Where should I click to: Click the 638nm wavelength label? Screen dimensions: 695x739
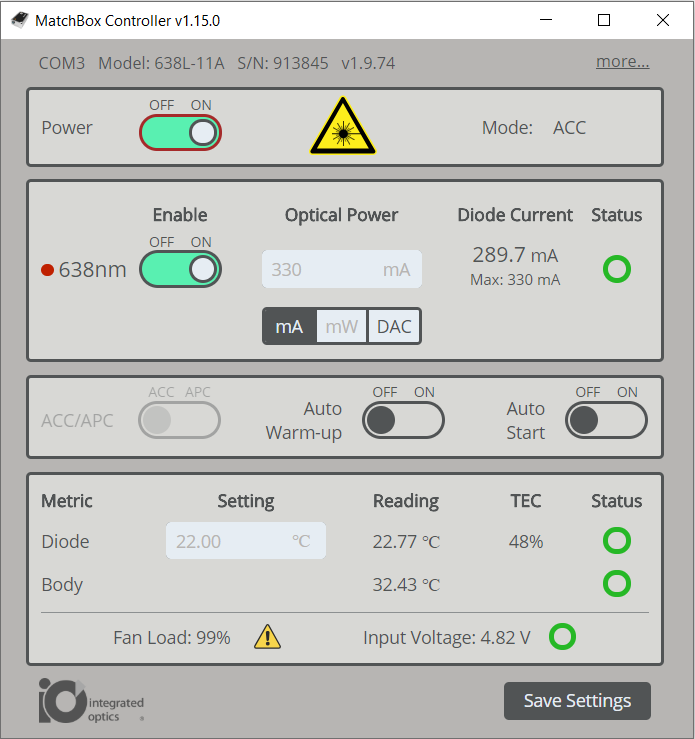92,270
